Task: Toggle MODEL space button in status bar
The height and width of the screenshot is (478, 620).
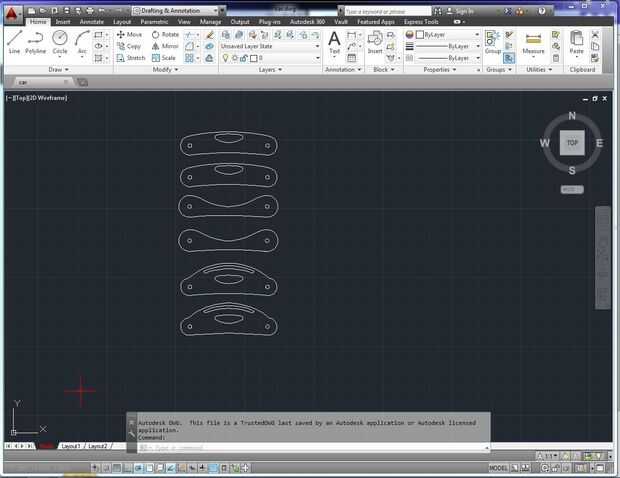Action: tap(498, 468)
